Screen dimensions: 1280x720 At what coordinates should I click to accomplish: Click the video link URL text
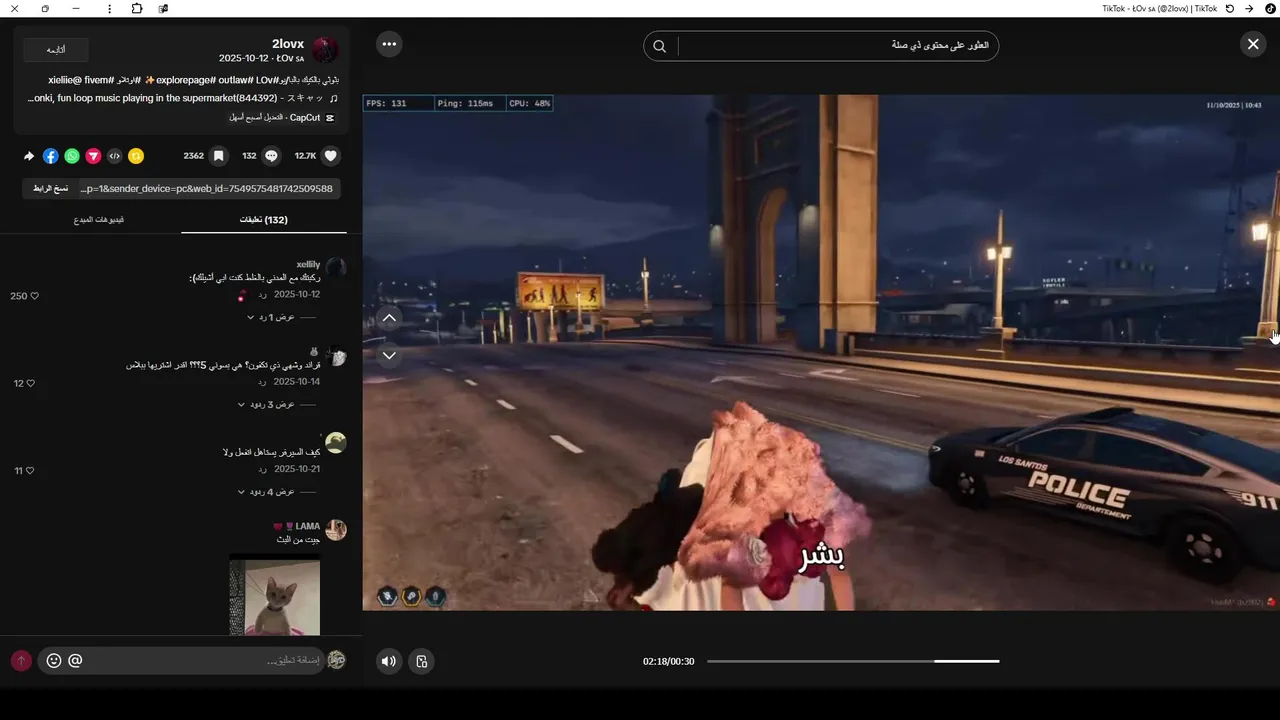tap(207, 189)
